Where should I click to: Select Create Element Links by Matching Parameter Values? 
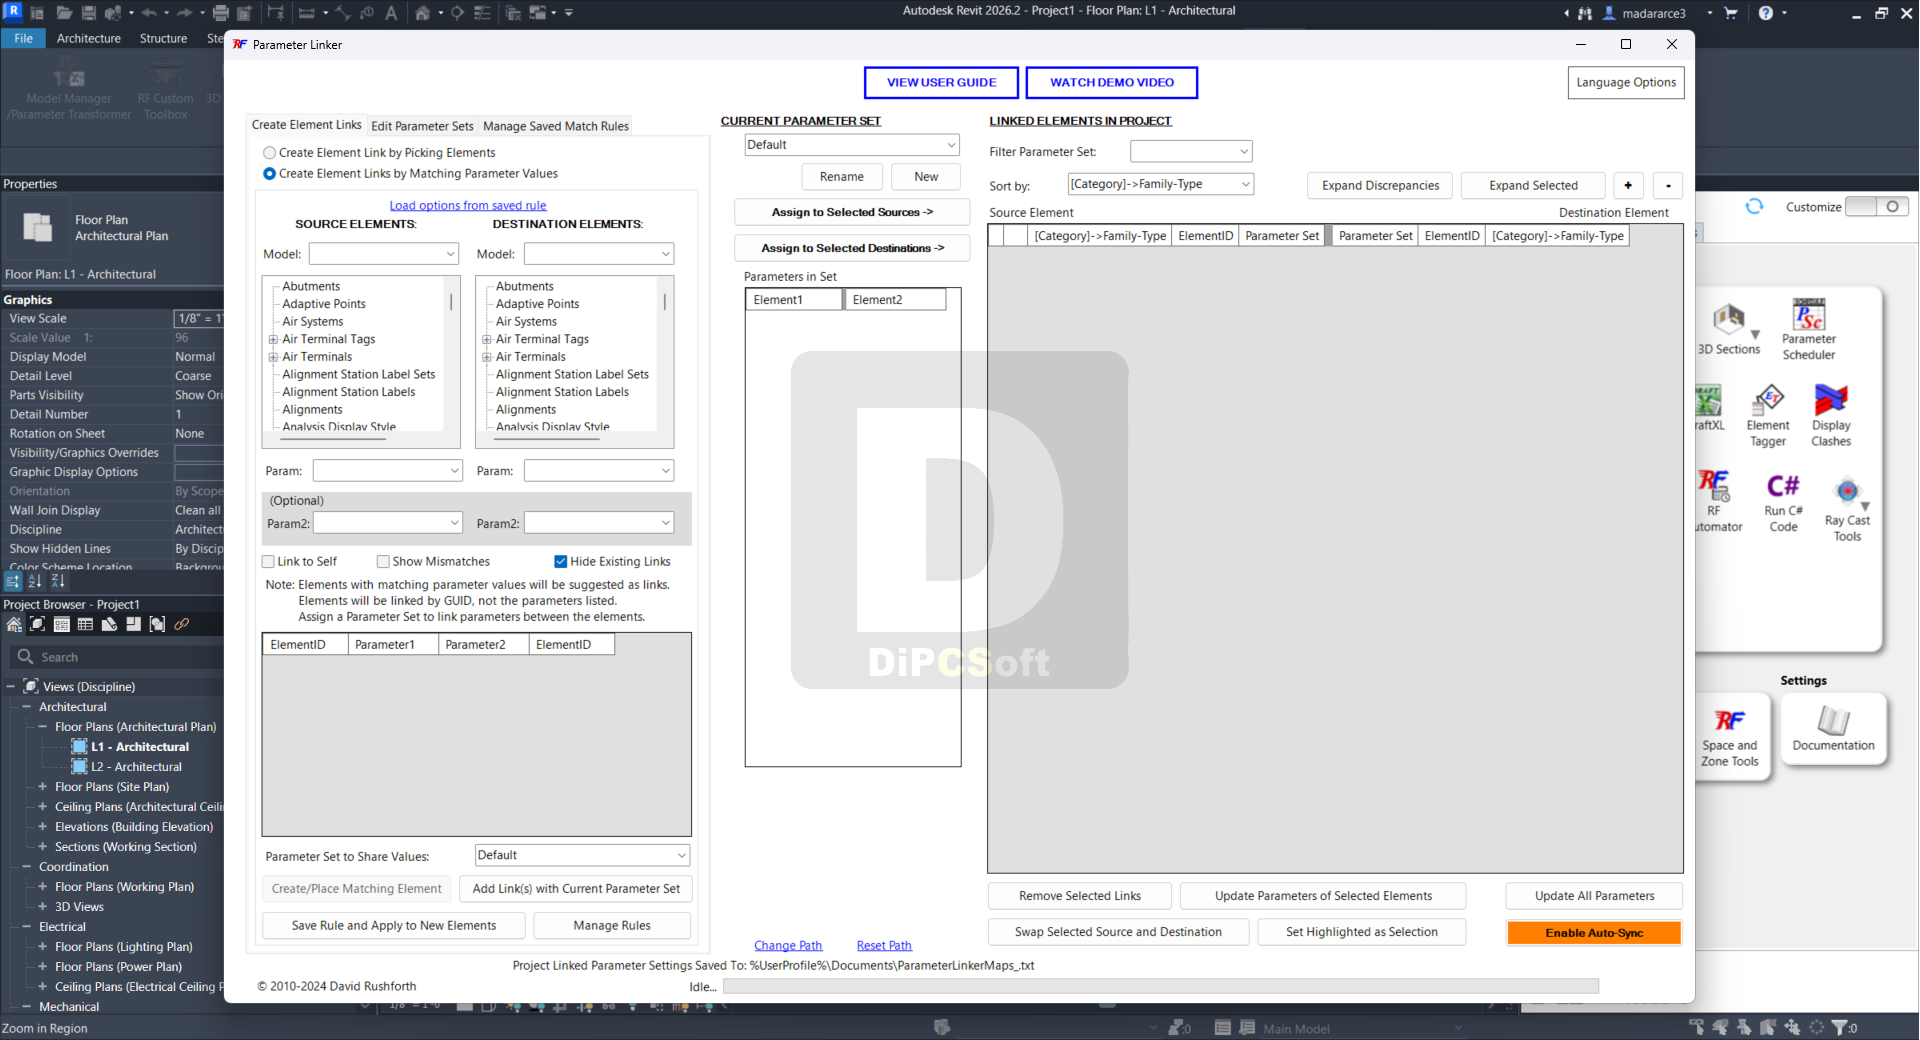click(270, 174)
